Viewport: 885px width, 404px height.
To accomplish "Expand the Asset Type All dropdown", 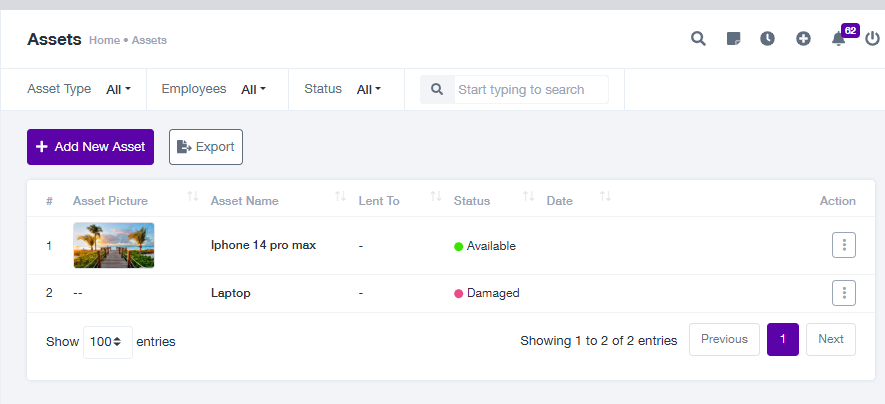I will 119,89.
